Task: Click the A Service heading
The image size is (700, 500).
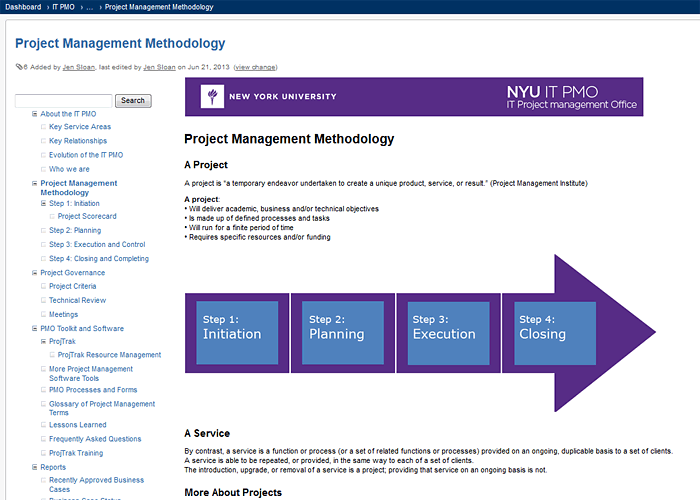Action: (x=207, y=433)
